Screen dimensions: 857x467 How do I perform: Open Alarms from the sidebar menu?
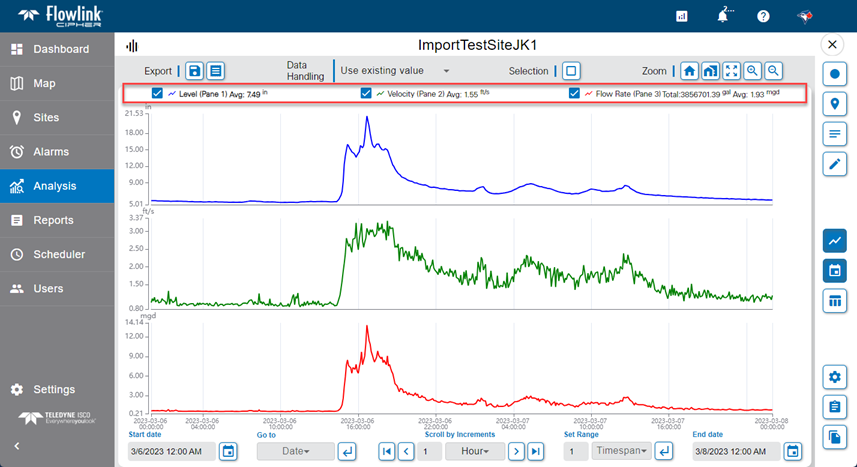point(57,152)
